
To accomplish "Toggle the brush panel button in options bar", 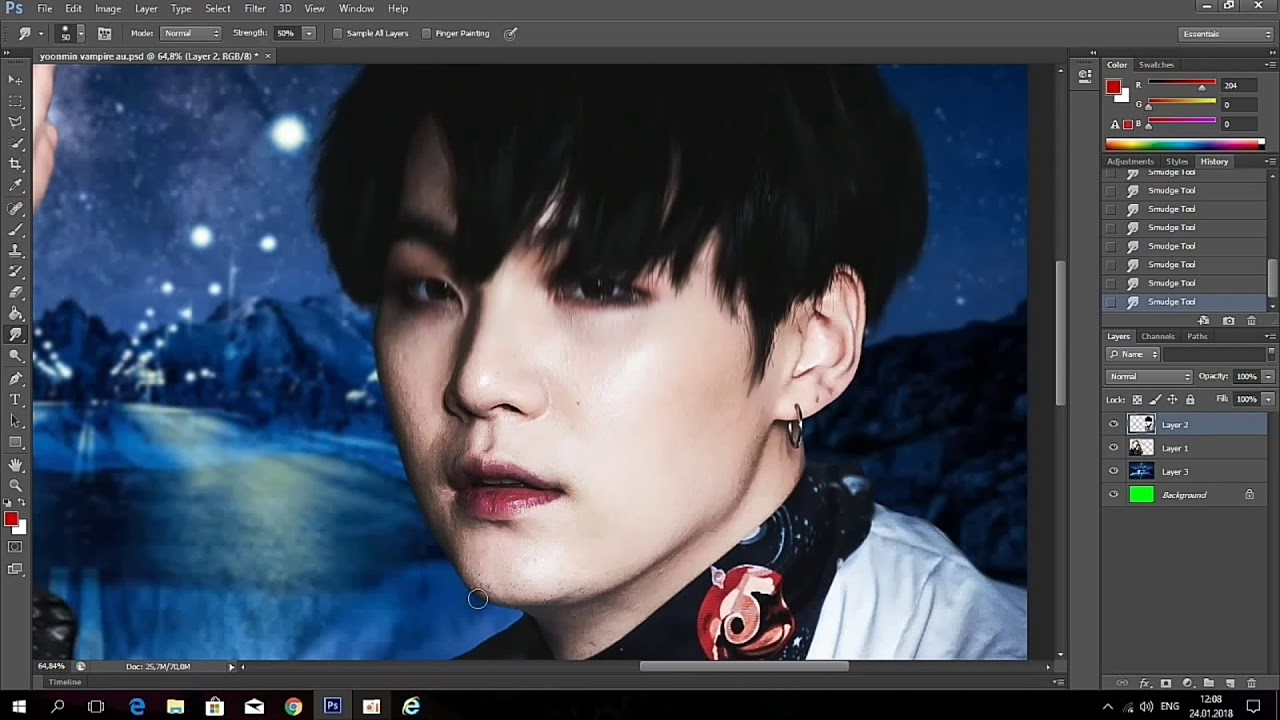I will click(x=104, y=33).
